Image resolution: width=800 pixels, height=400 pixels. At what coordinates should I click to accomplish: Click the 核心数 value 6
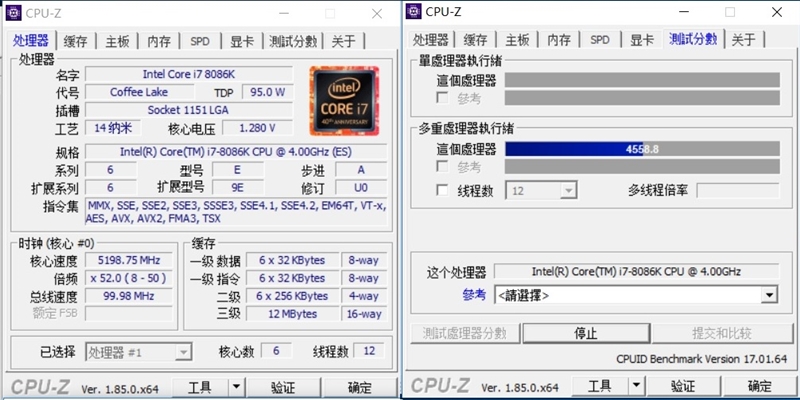[276, 351]
